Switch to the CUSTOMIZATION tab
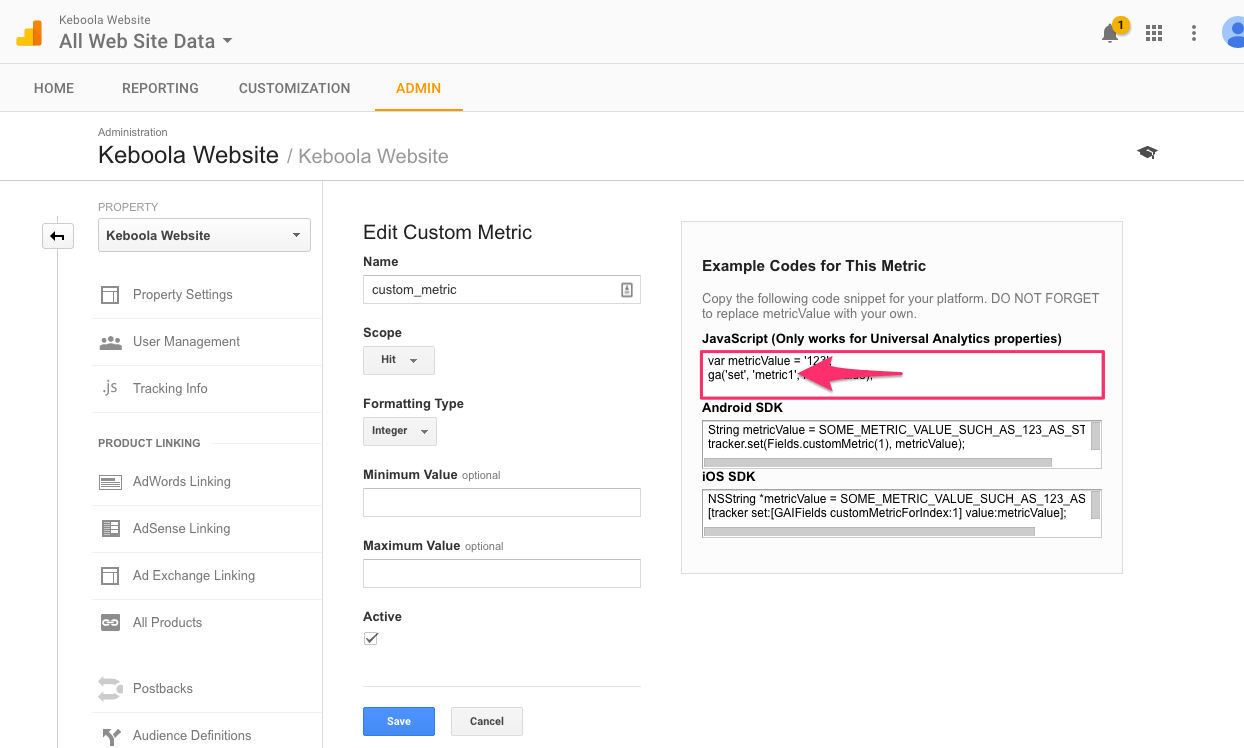Image resolution: width=1244 pixels, height=748 pixels. 294,88
